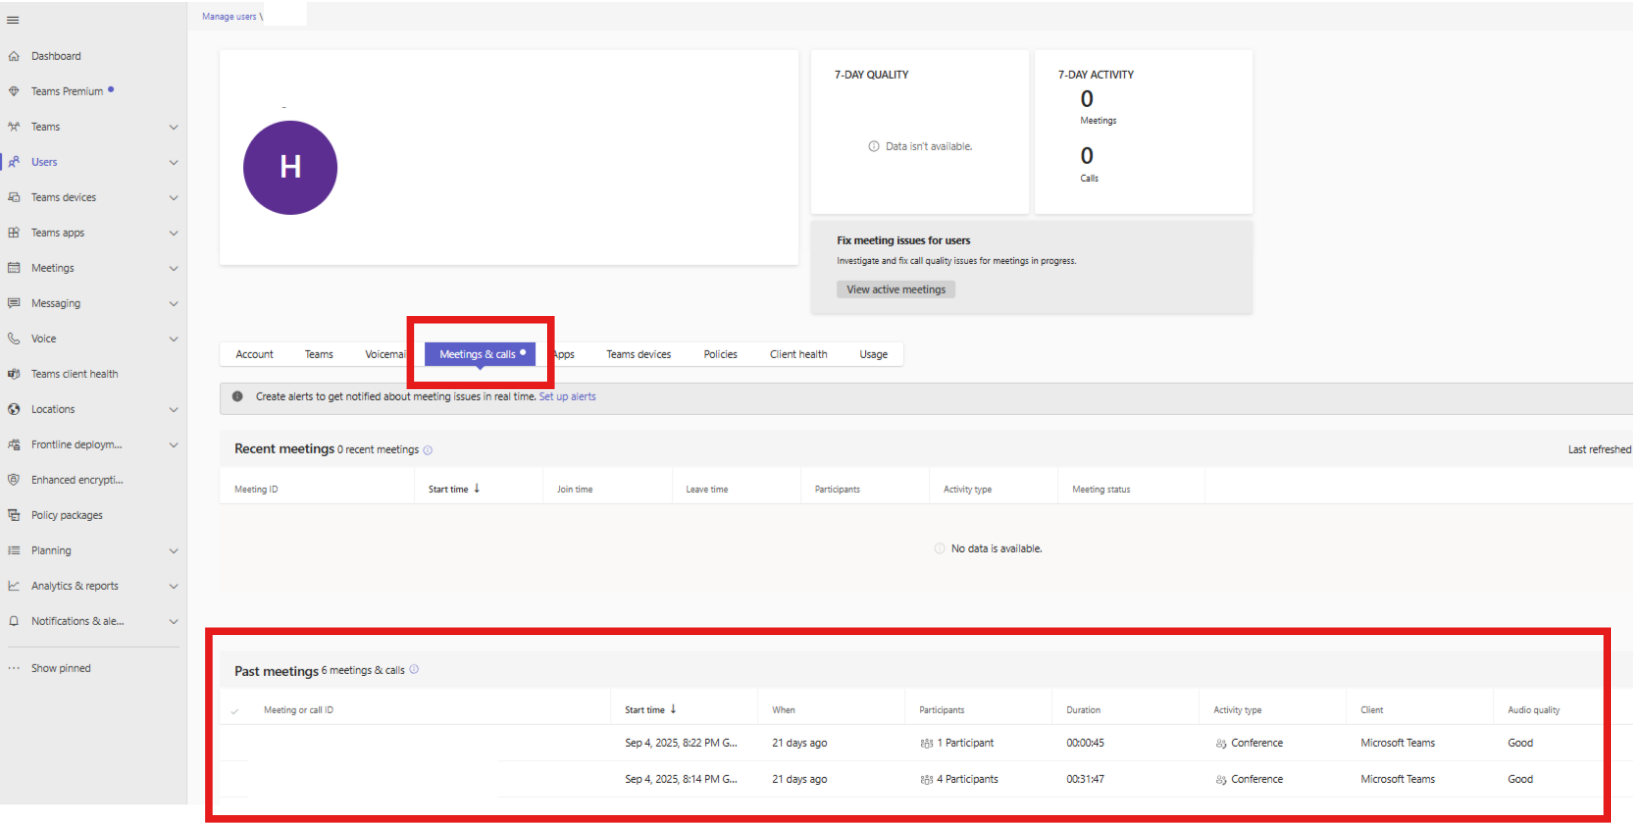Select the Voice phone icon in sidebar
Viewport: 1633px width, 823px height.
[14, 338]
